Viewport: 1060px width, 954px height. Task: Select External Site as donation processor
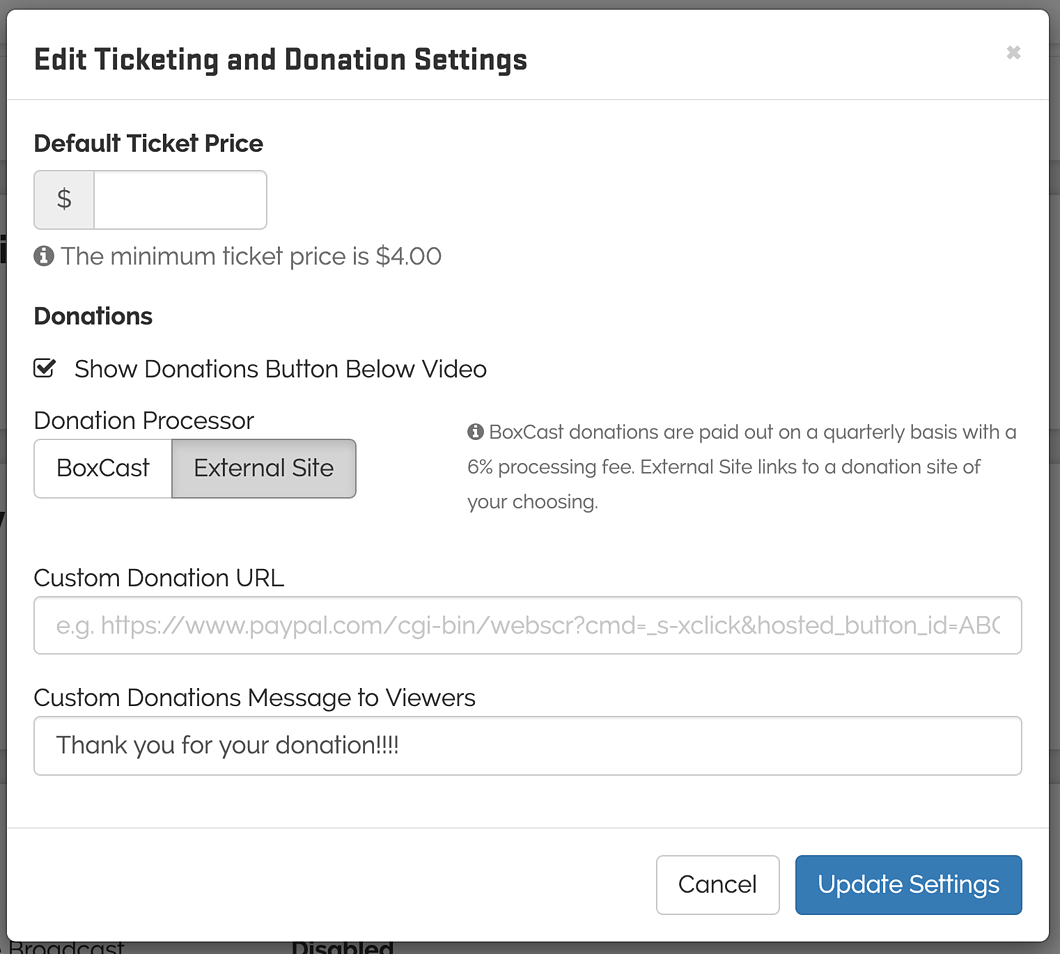(x=263, y=468)
